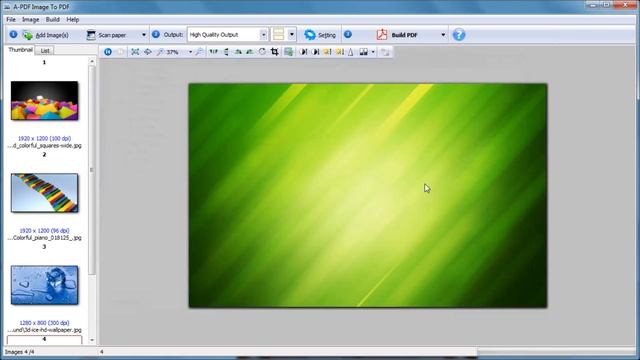The width and height of the screenshot is (640, 360).
Task: Click the rotate left icon
Action: pos(238,52)
